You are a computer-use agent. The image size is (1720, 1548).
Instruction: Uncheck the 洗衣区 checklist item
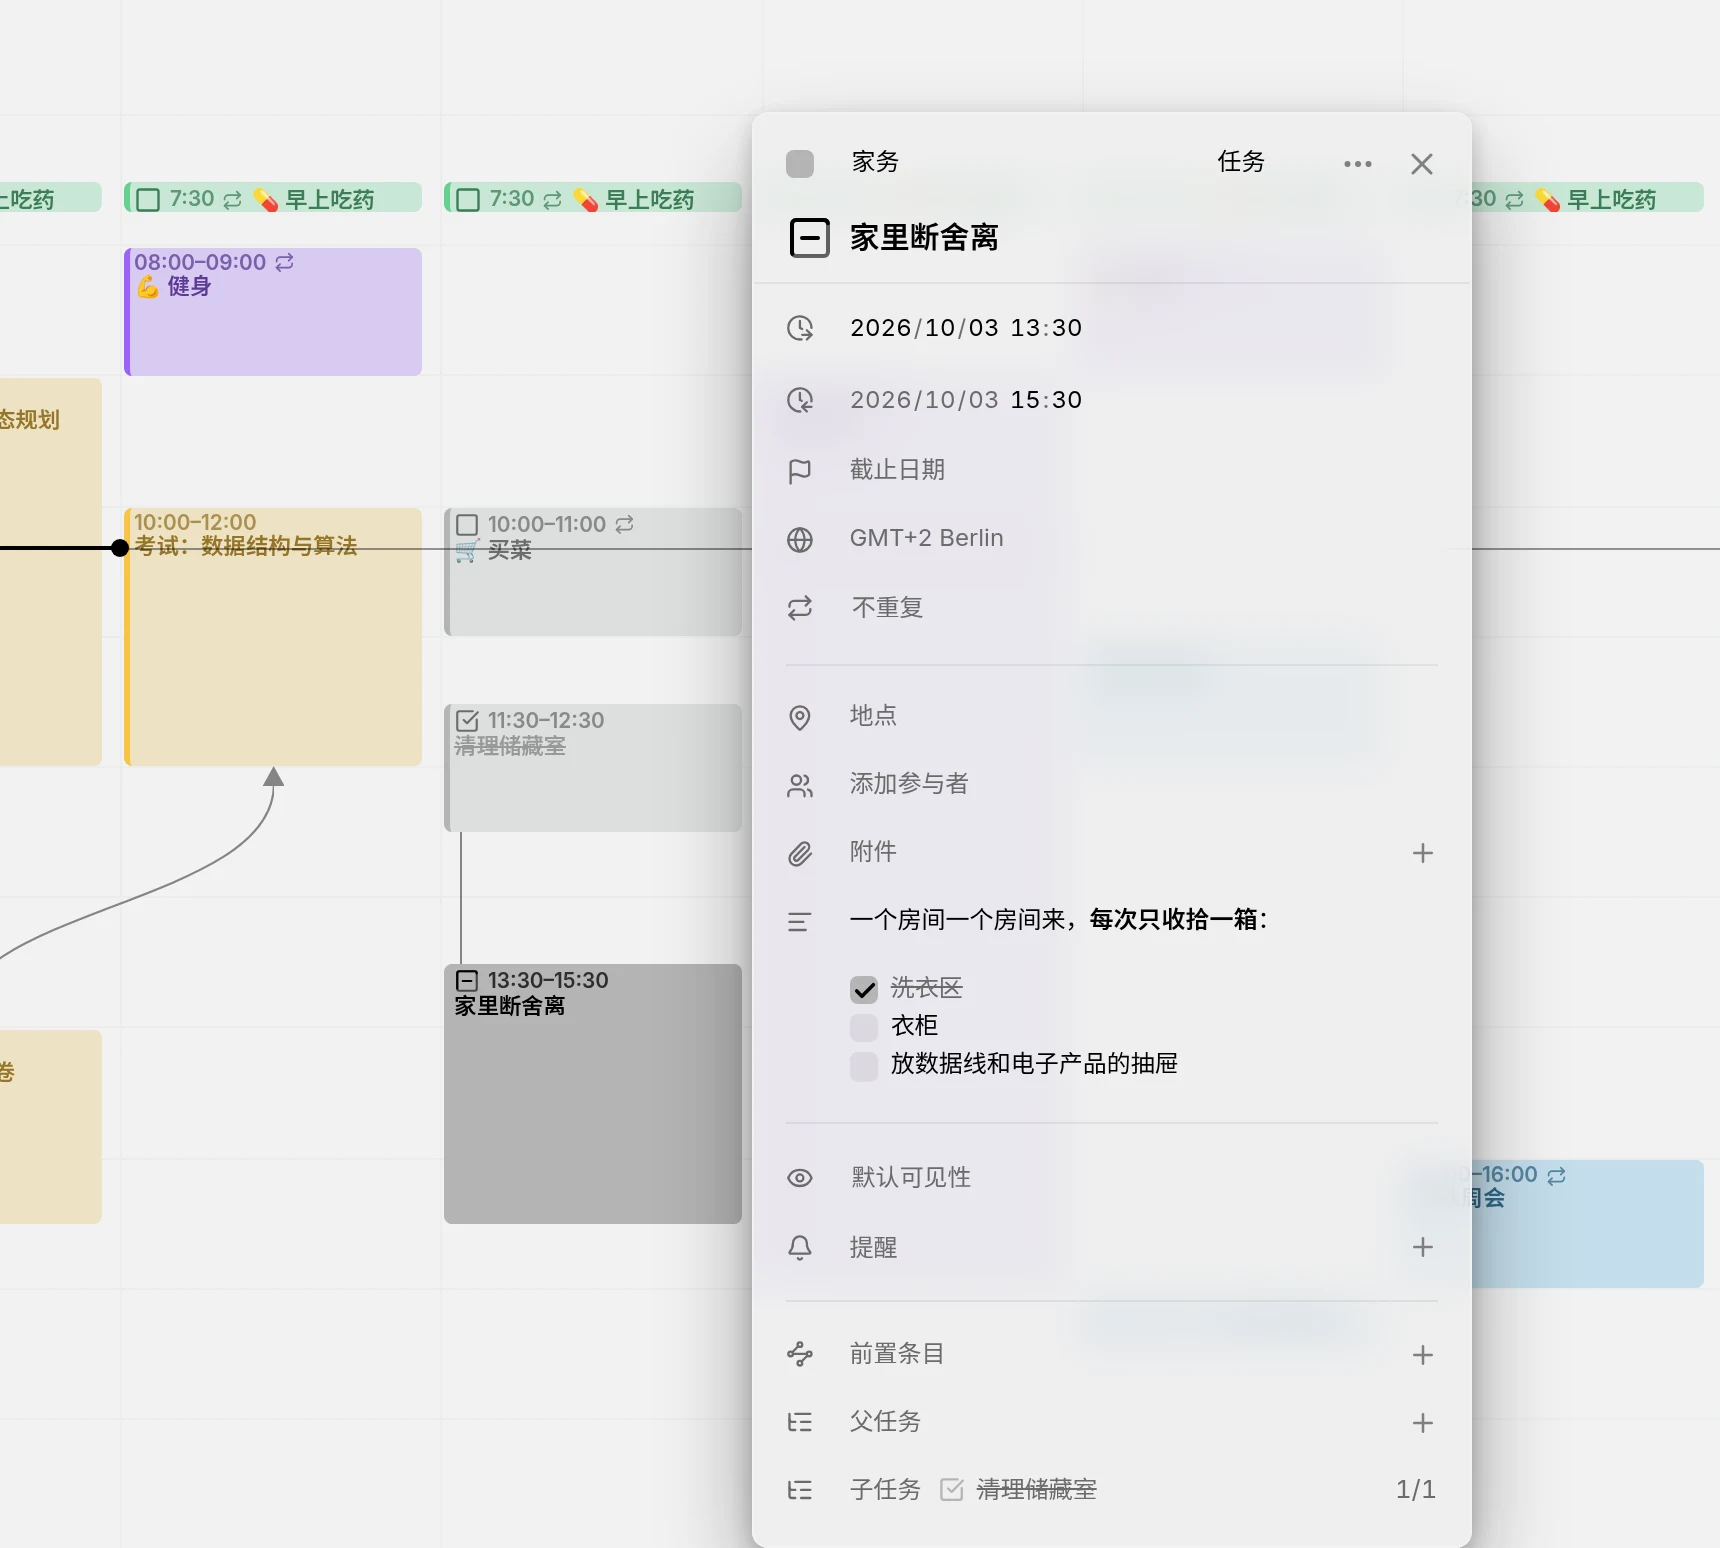(x=864, y=990)
